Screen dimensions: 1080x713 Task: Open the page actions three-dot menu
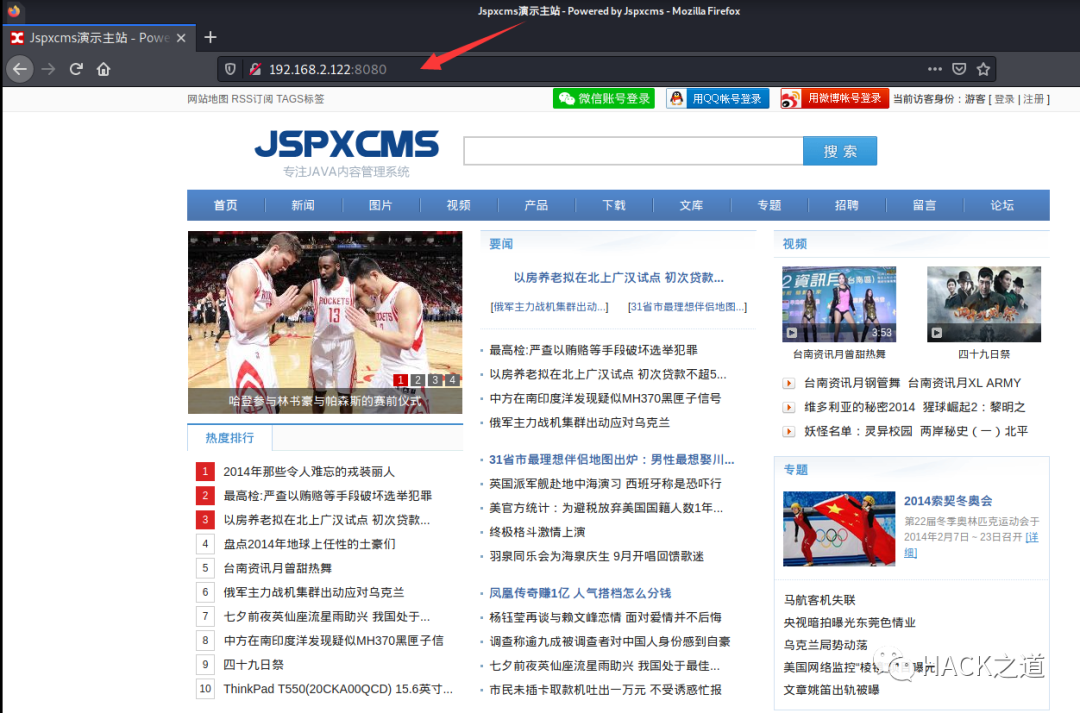(935, 69)
